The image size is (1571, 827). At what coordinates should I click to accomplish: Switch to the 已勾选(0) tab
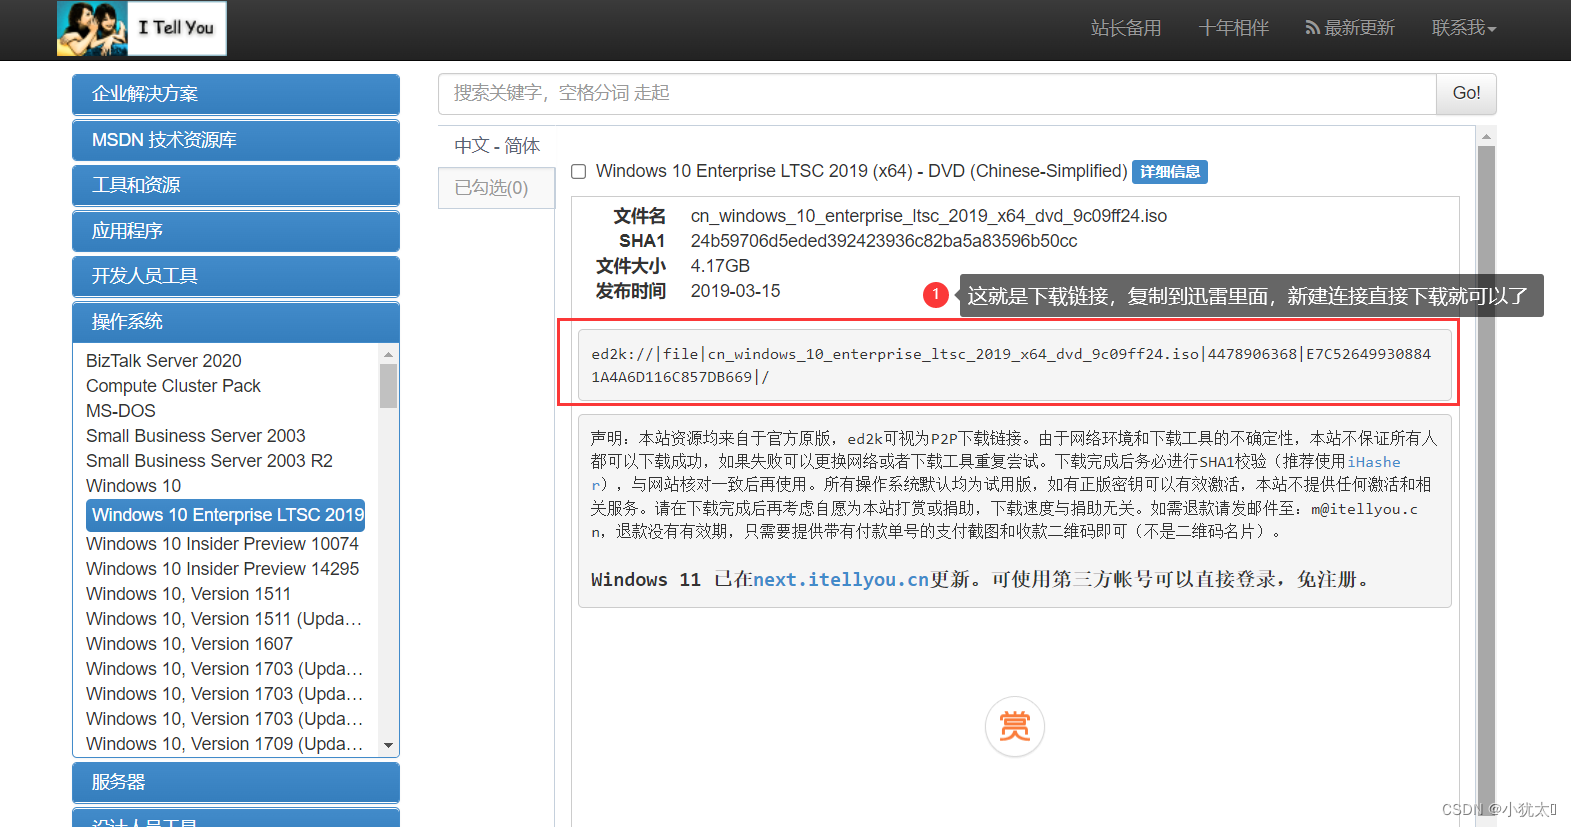[496, 188]
